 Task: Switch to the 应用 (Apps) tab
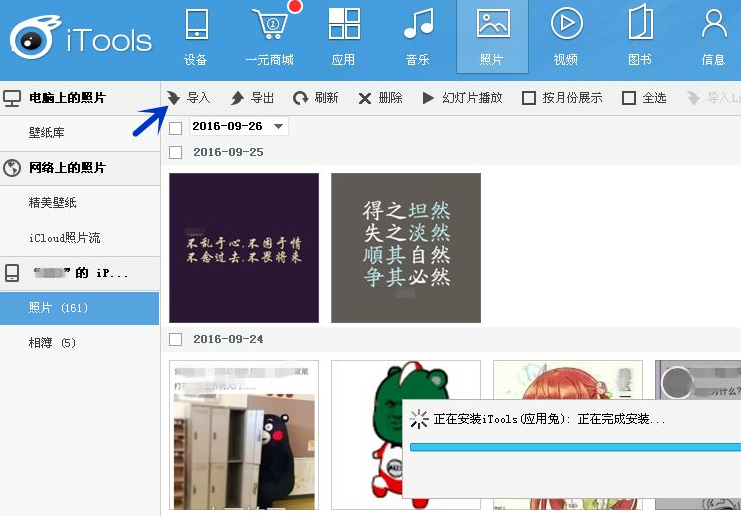(344, 37)
